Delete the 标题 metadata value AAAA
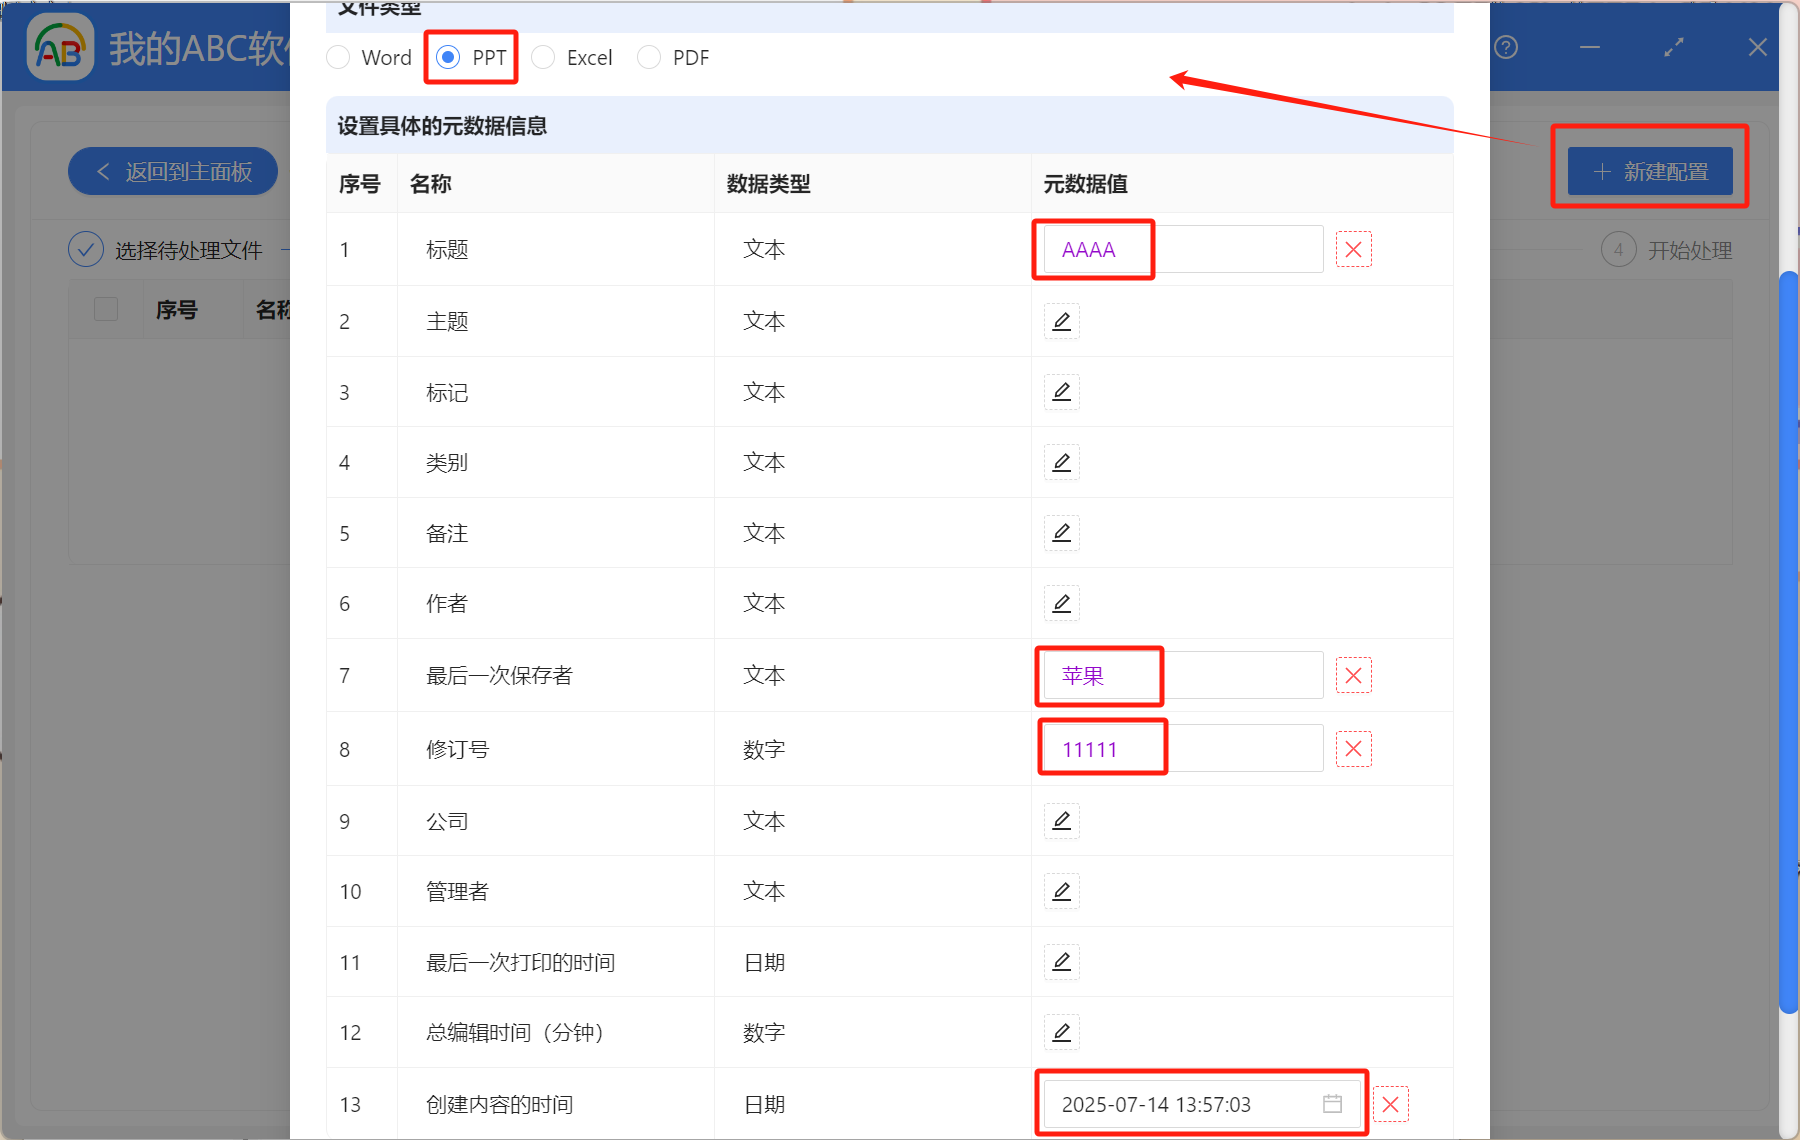Image resolution: width=1800 pixels, height=1140 pixels. click(1353, 249)
